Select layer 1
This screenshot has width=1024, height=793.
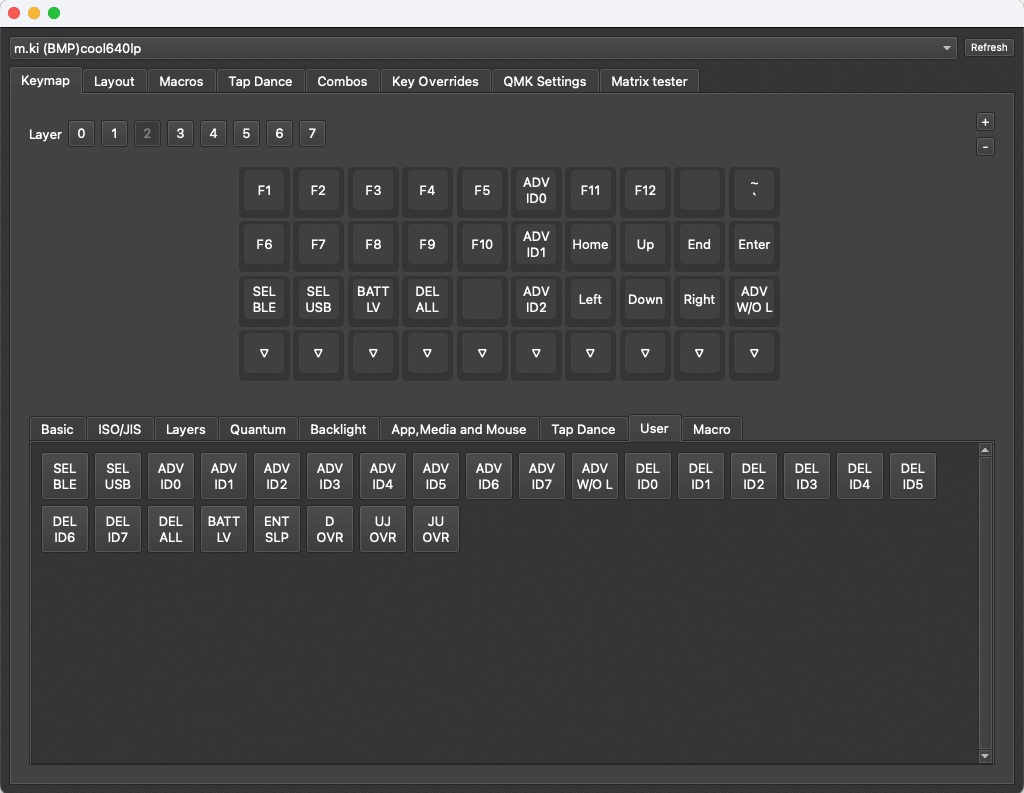[114, 134]
